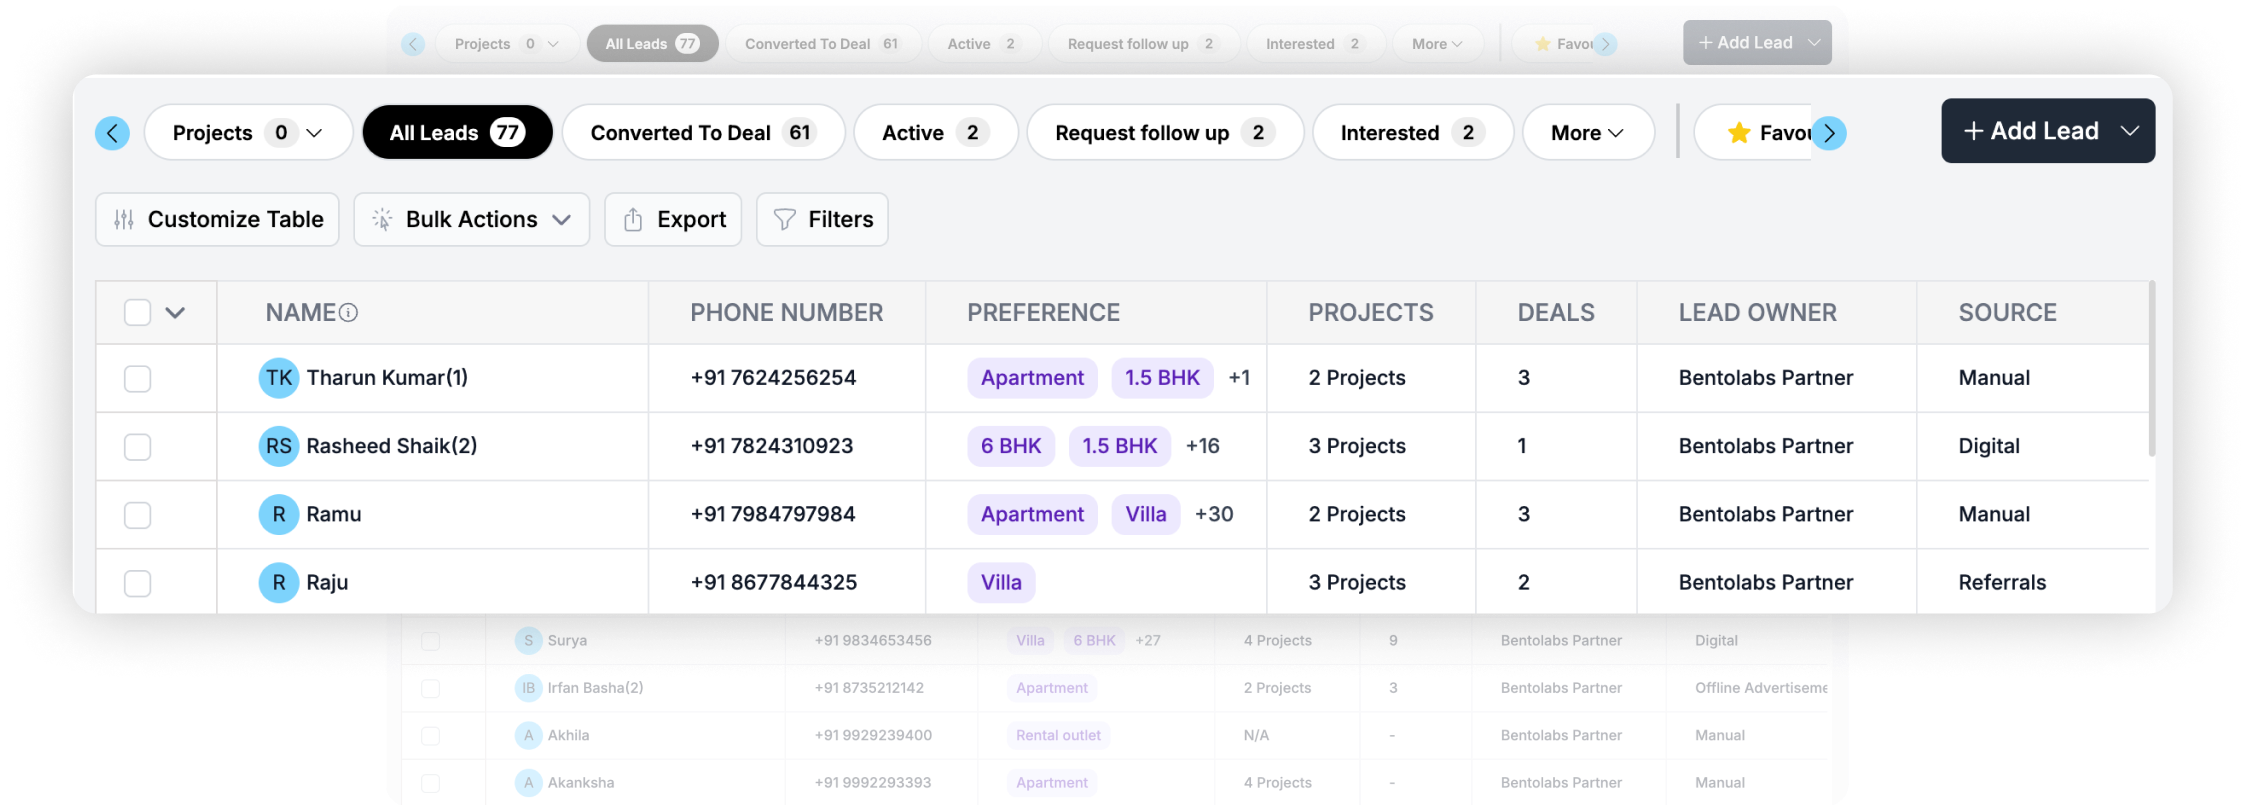Image resolution: width=2245 pixels, height=805 pixels.
Task: Select the checkbox for Irfan Basha row in background
Action: [430, 688]
